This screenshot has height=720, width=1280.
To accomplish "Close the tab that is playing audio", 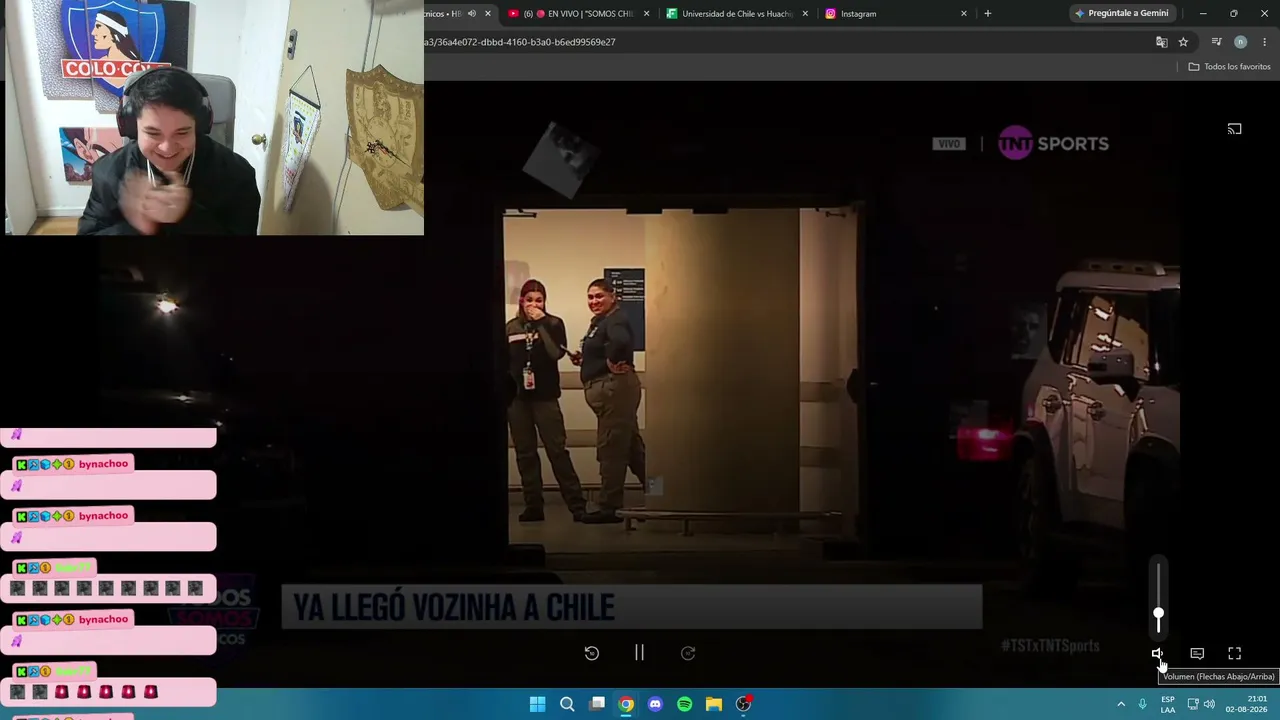I will point(488,14).
